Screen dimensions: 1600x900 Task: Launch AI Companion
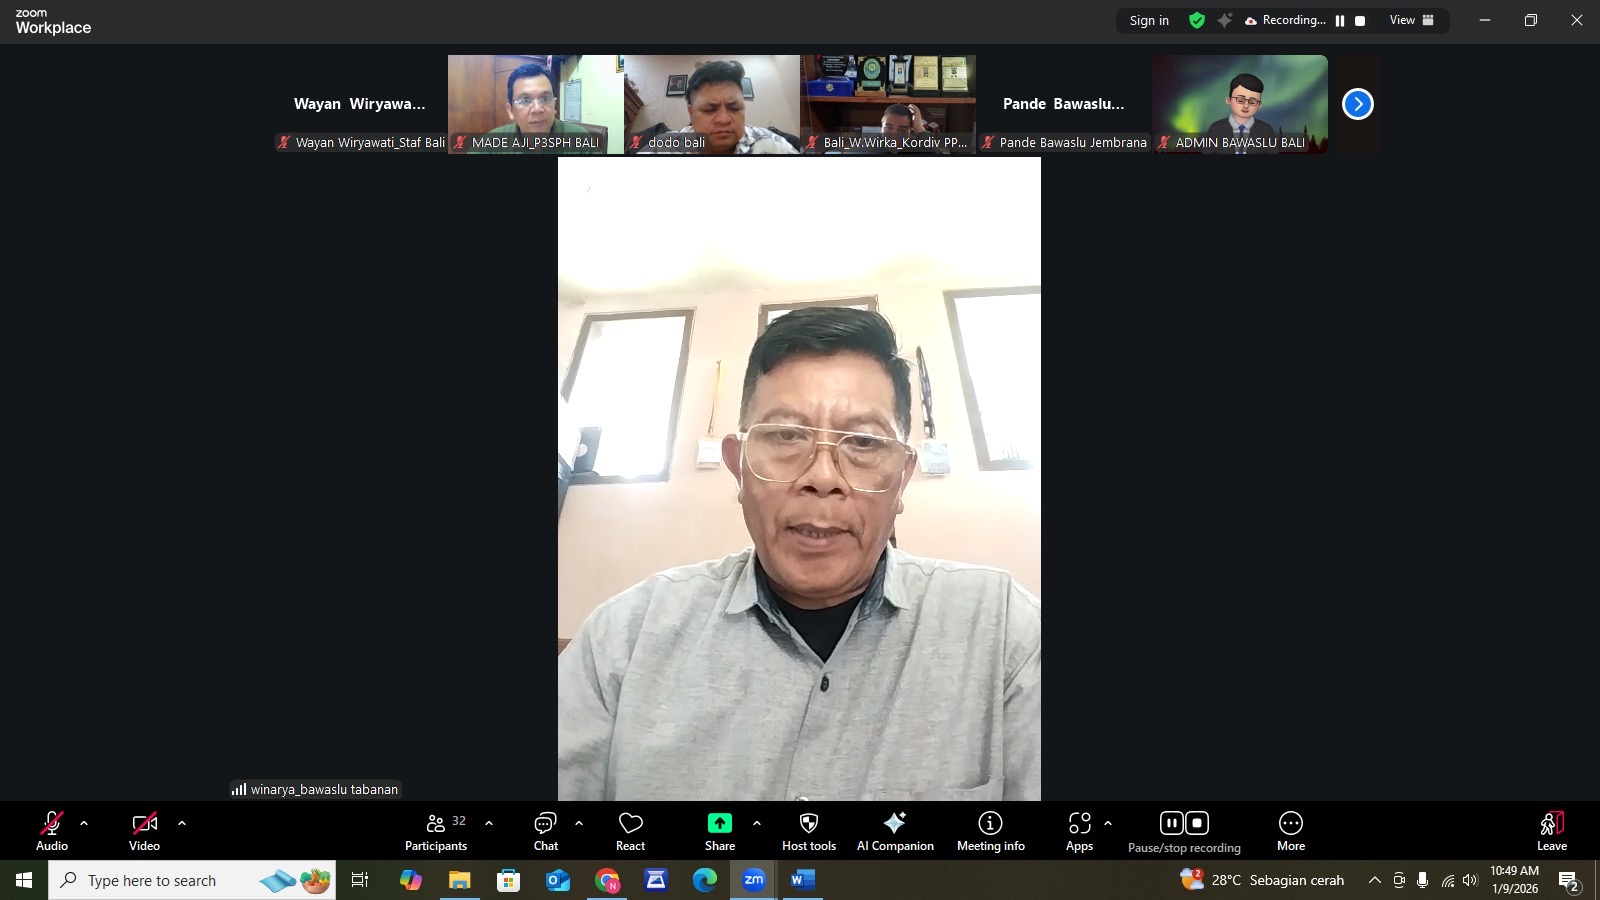(x=894, y=831)
